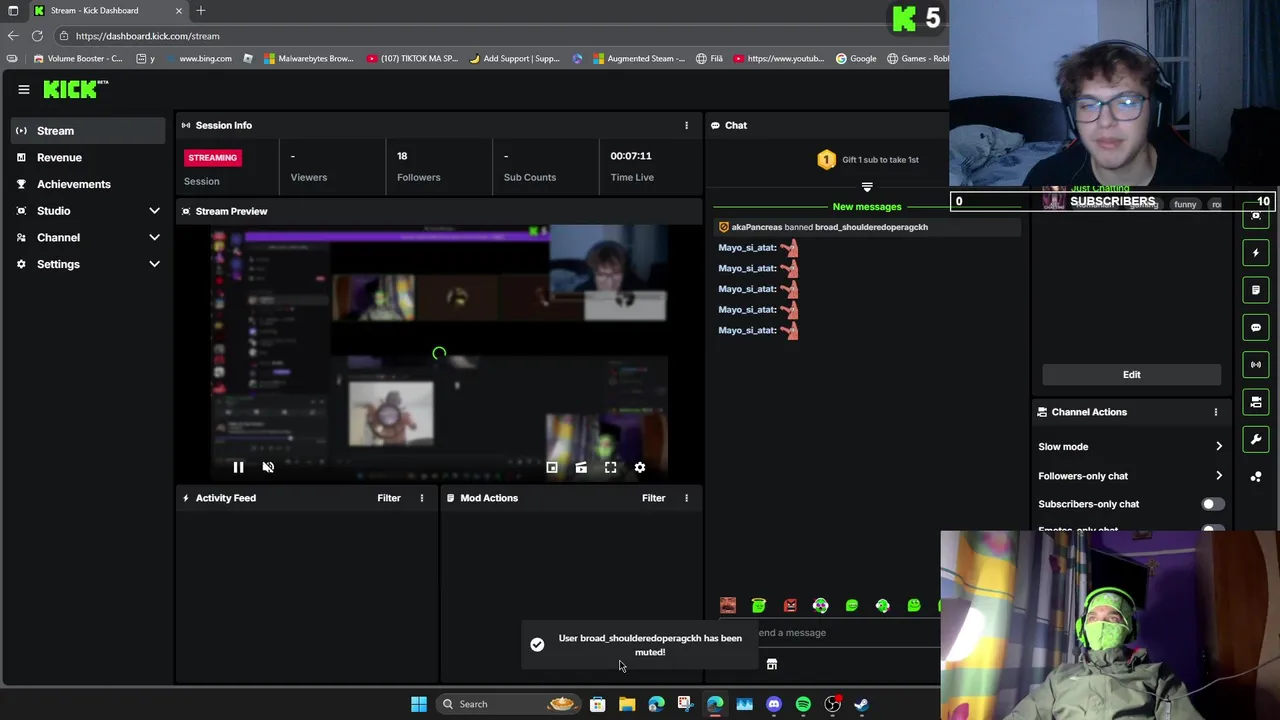Click the taskbar Search box

pyautogui.click(x=507, y=704)
